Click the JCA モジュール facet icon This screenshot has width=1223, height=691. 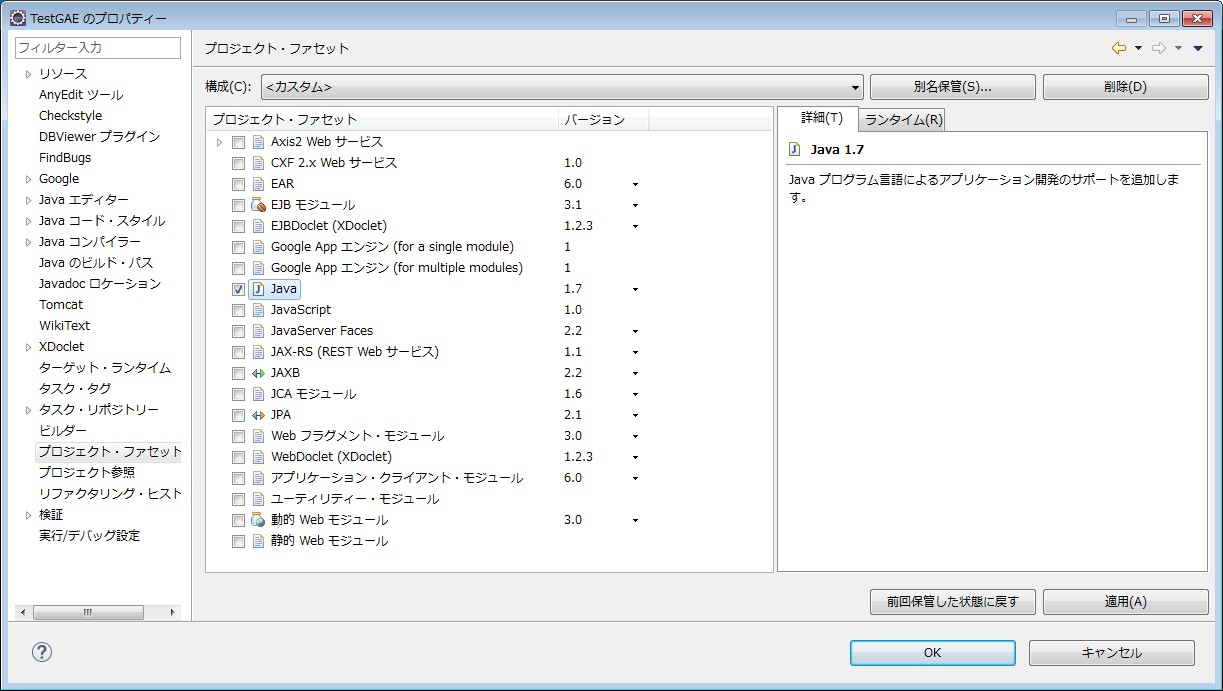[x=258, y=394]
